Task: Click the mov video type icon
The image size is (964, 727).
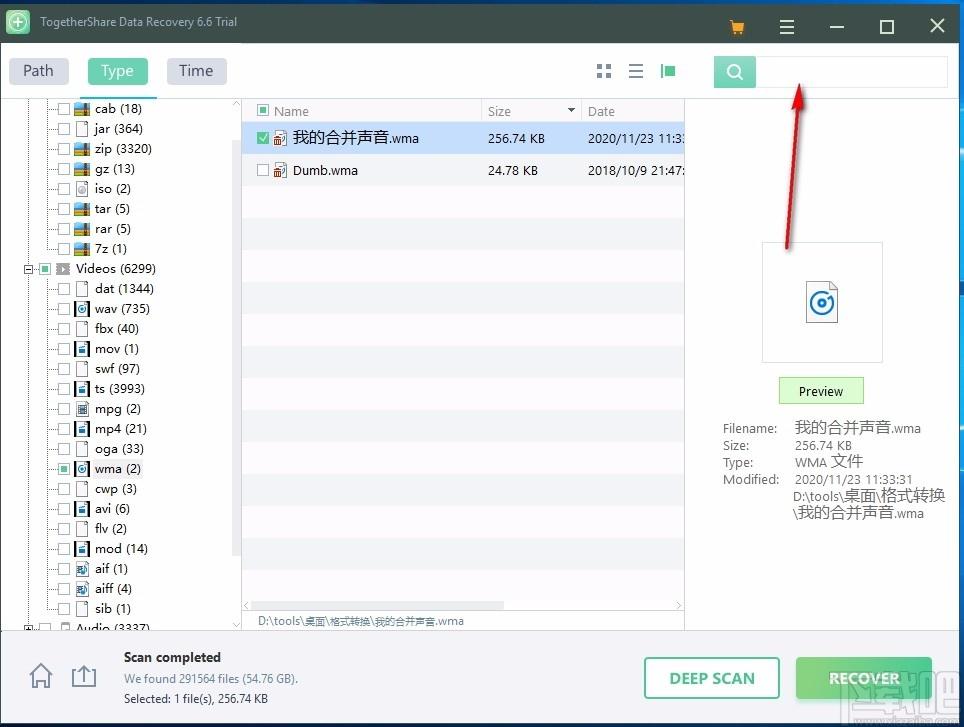Action: (x=82, y=349)
